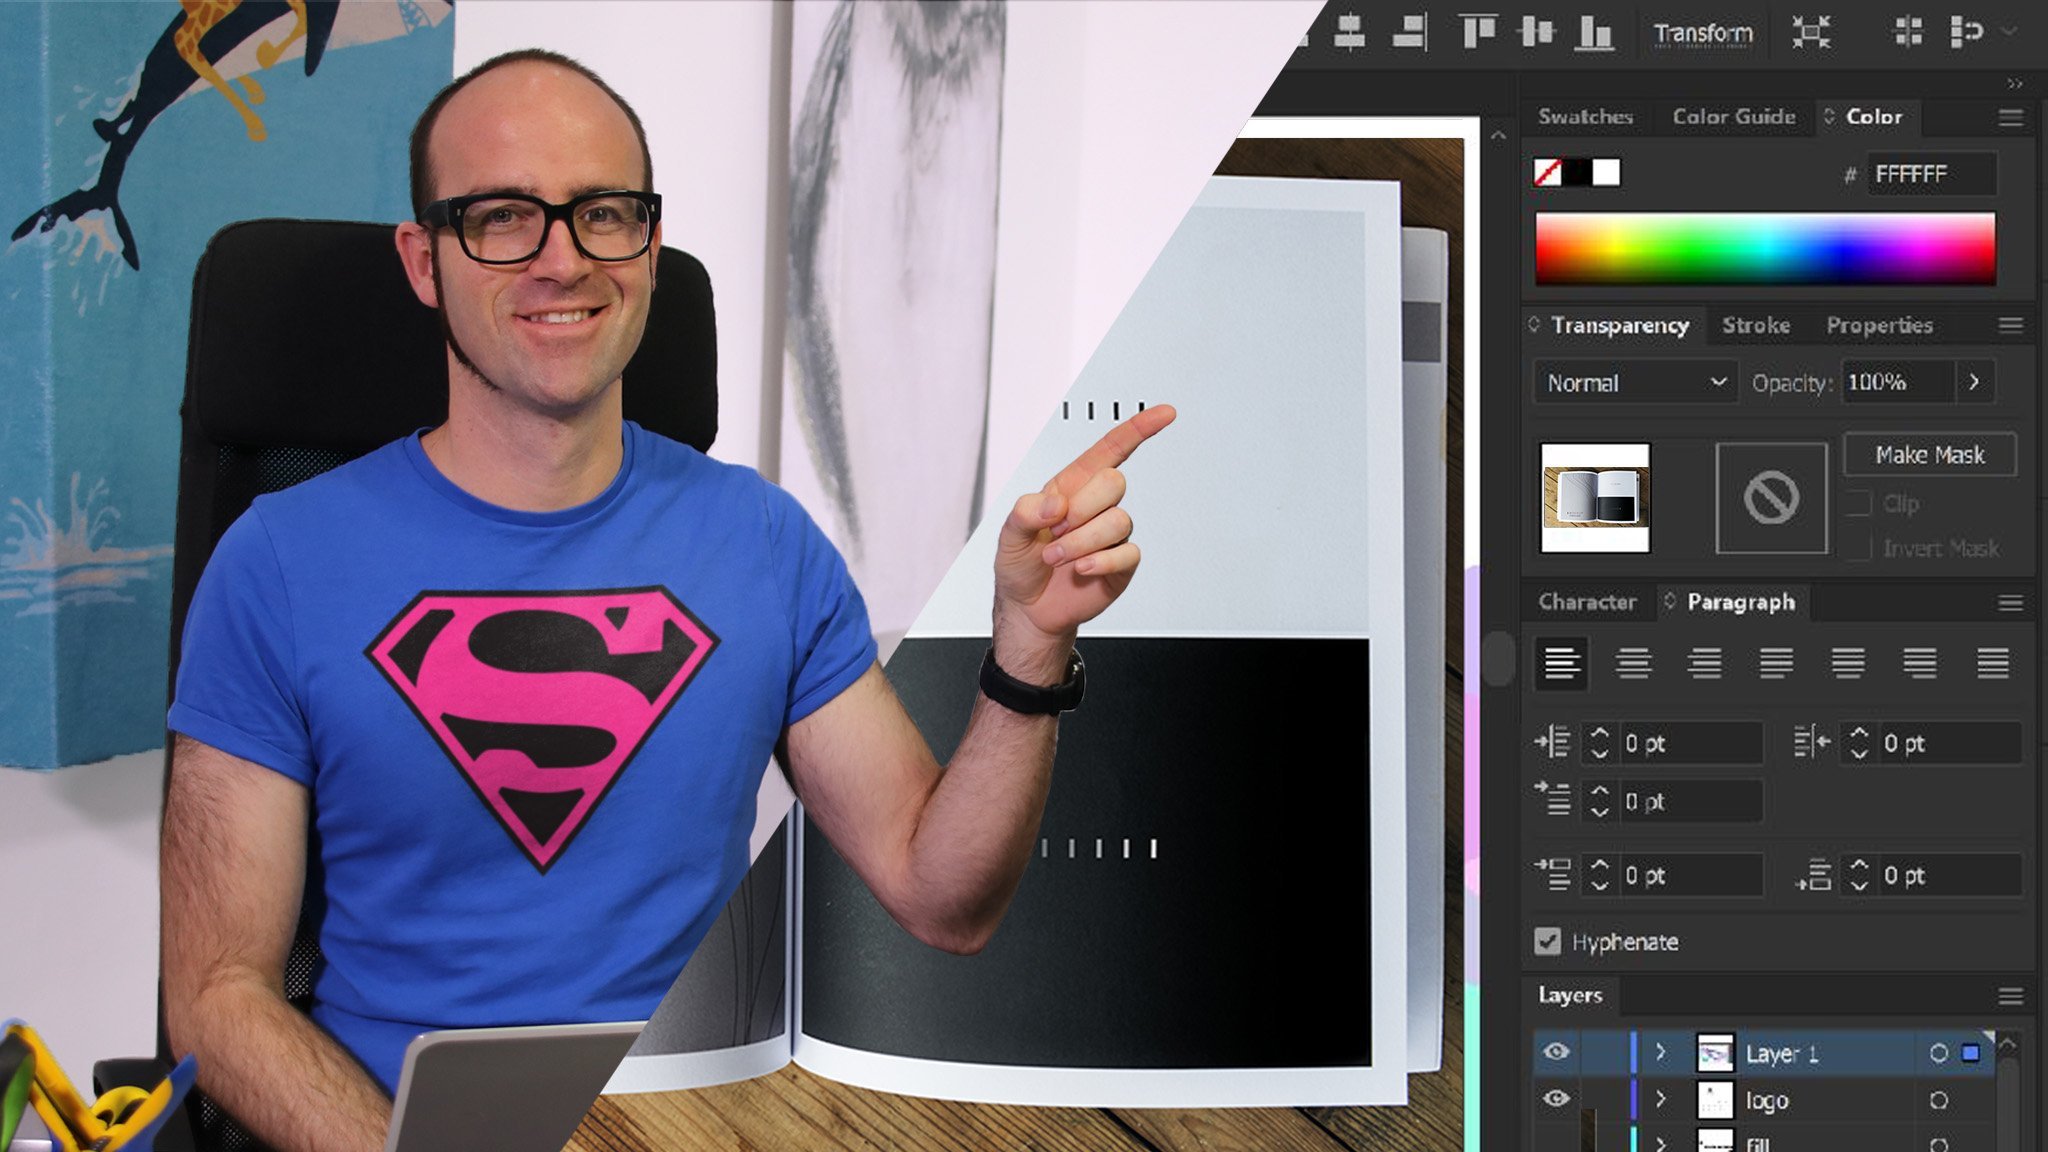Drag the color spectrum slider
The width and height of the screenshot is (2048, 1152).
(x=1768, y=245)
